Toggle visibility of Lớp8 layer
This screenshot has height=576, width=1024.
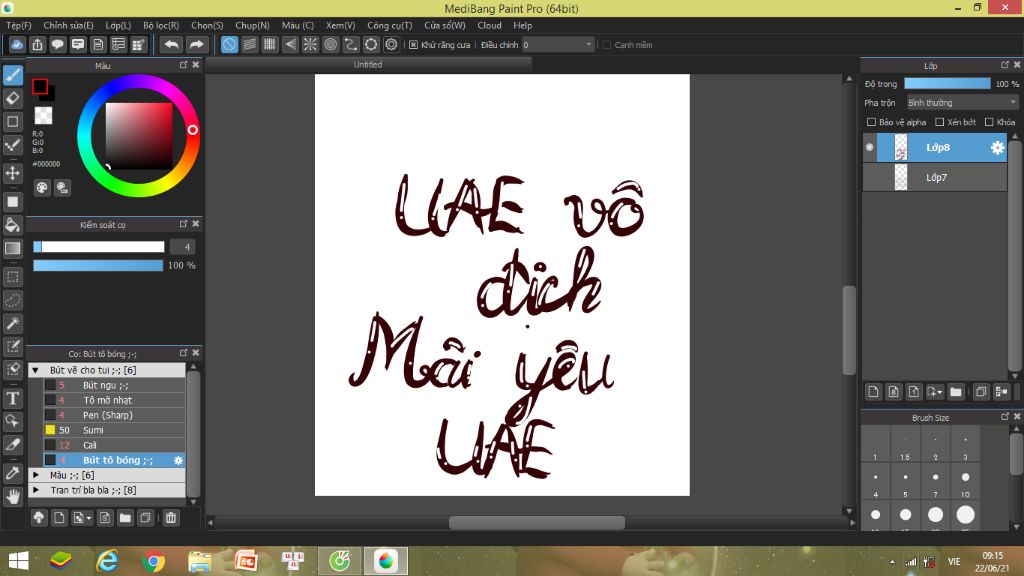pos(870,148)
